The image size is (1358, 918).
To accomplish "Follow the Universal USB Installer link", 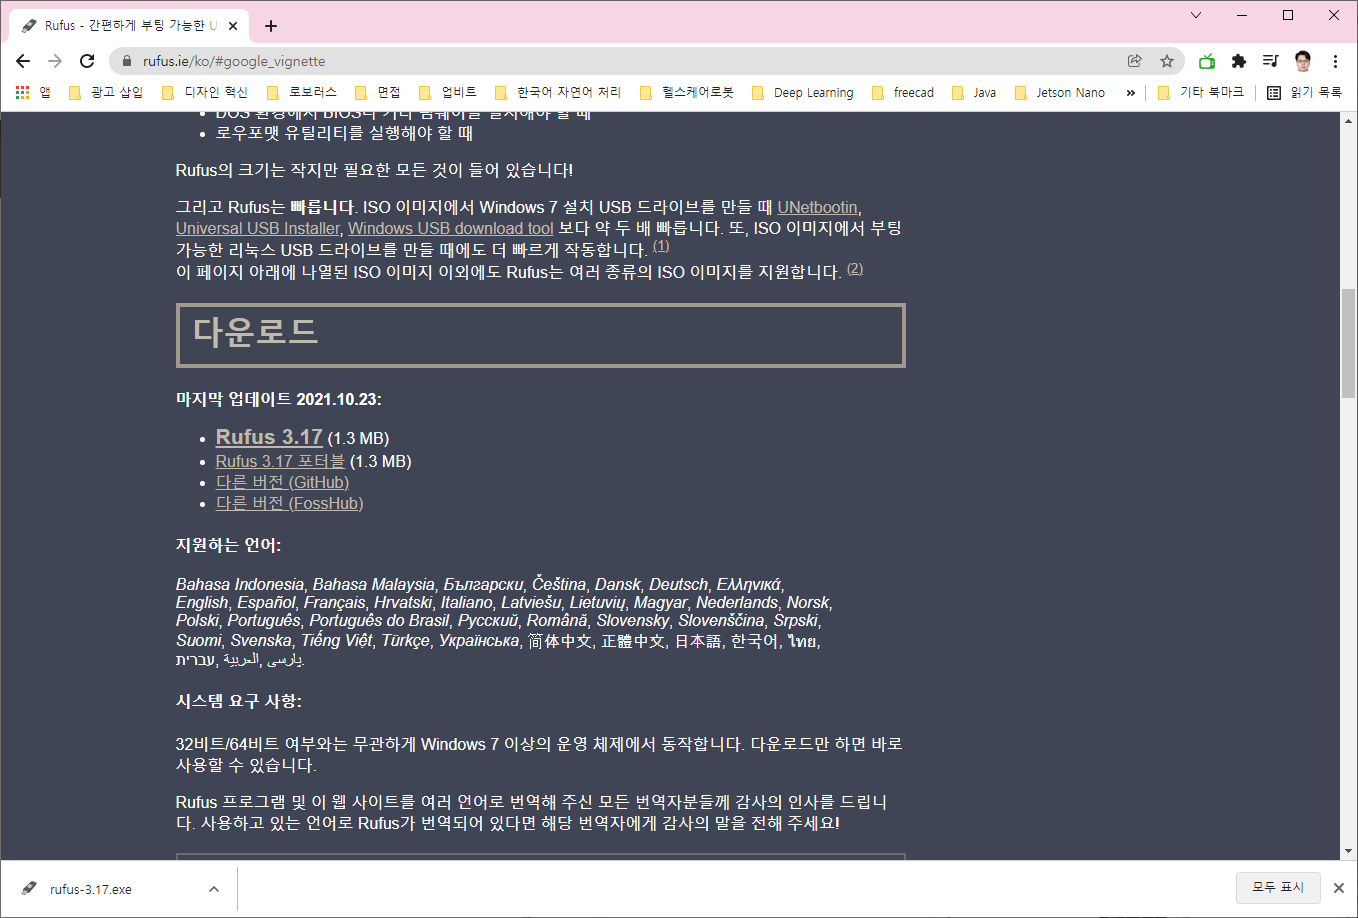I will (x=258, y=228).
